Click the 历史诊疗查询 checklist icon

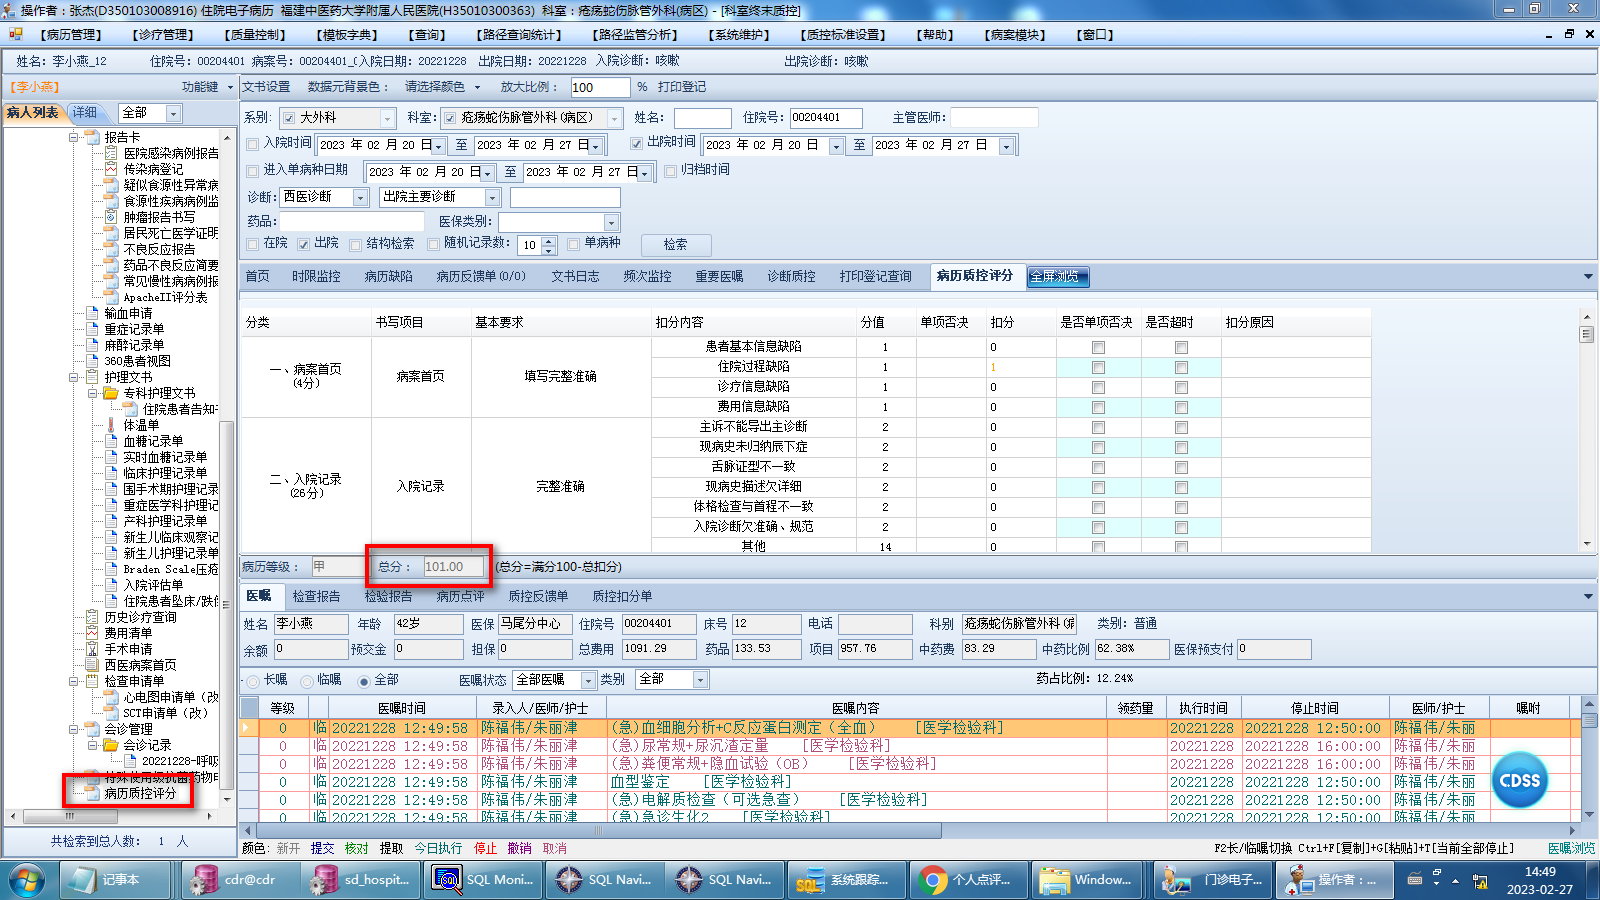(92, 617)
